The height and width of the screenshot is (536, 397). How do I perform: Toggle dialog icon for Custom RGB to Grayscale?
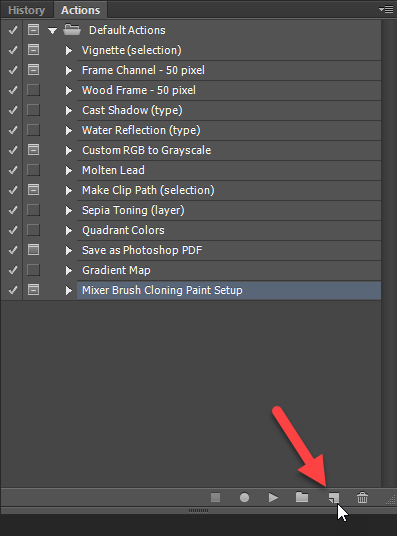coord(33,150)
